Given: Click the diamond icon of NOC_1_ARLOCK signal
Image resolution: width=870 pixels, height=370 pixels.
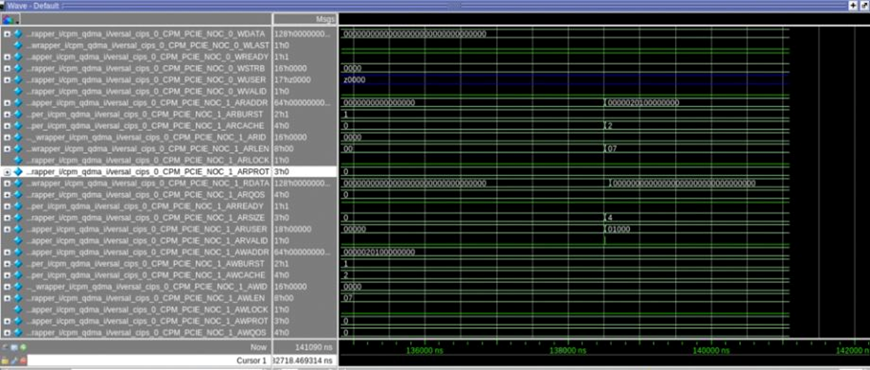Looking at the screenshot, I should click(x=18, y=160).
